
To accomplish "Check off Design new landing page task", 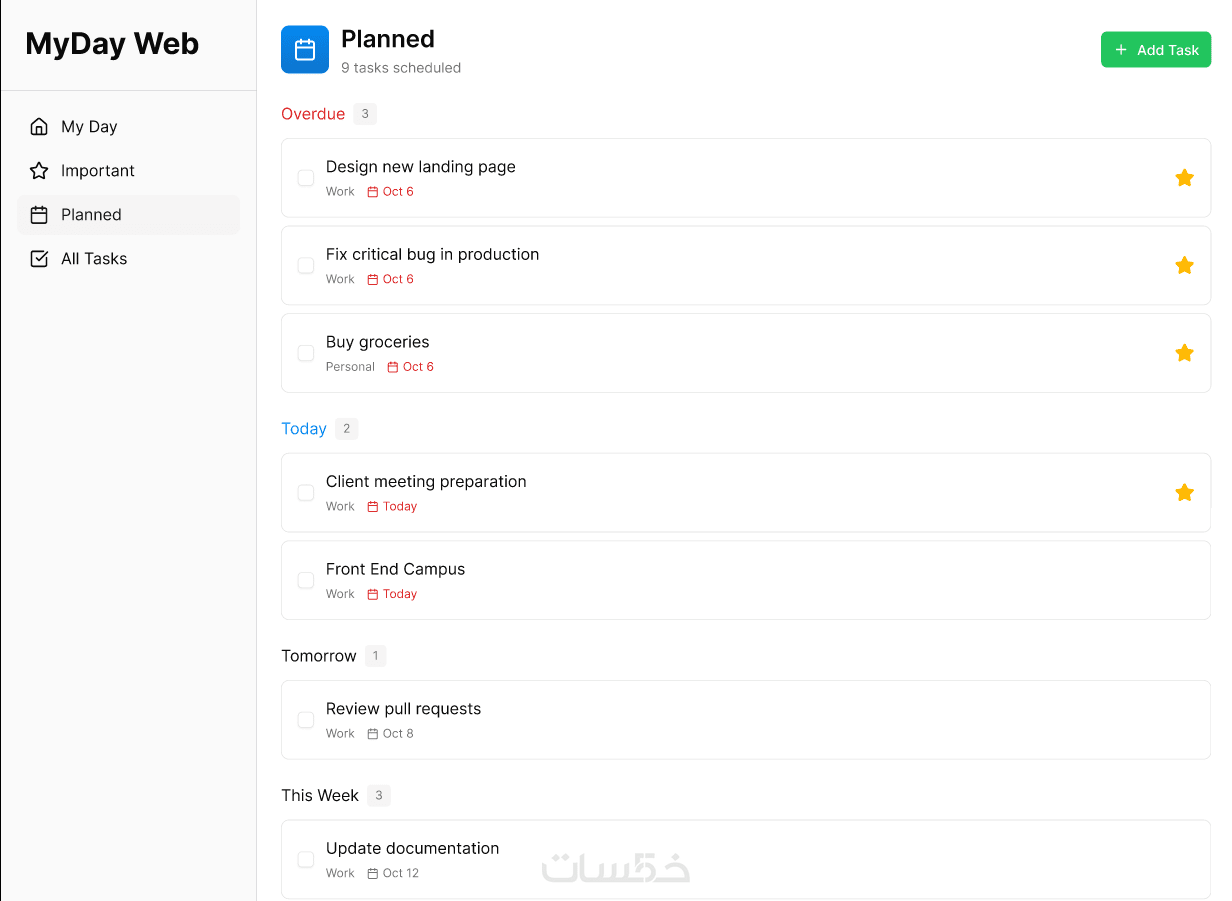I will pyautogui.click(x=306, y=178).
